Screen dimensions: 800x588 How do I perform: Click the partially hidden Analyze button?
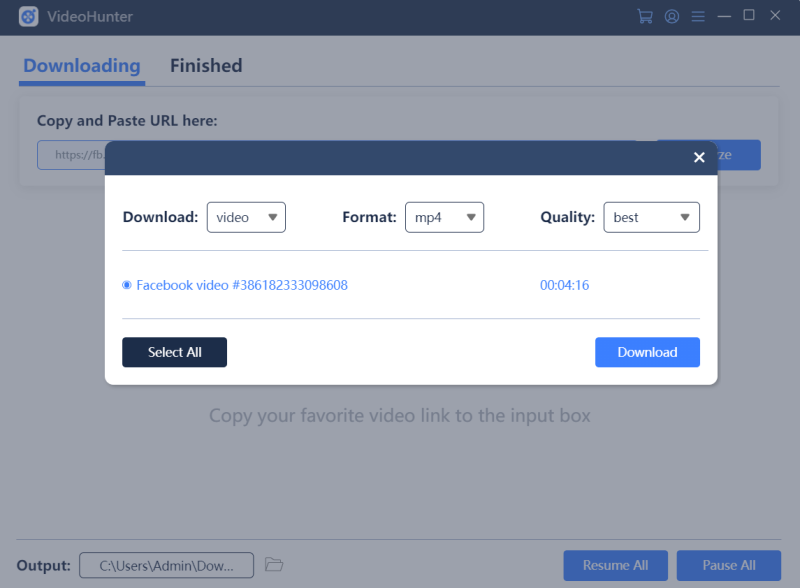(x=739, y=155)
